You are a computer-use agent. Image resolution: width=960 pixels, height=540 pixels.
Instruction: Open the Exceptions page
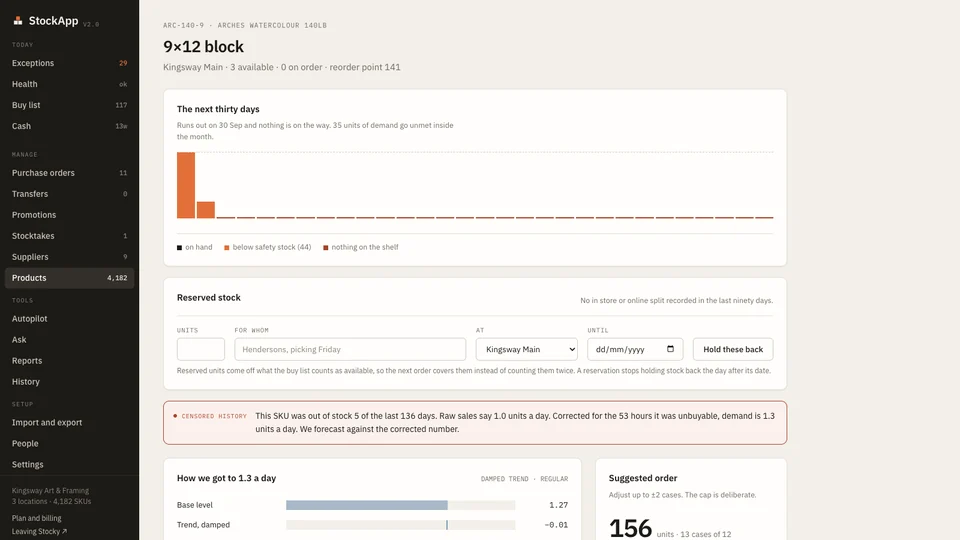pyautogui.click(x=69, y=63)
